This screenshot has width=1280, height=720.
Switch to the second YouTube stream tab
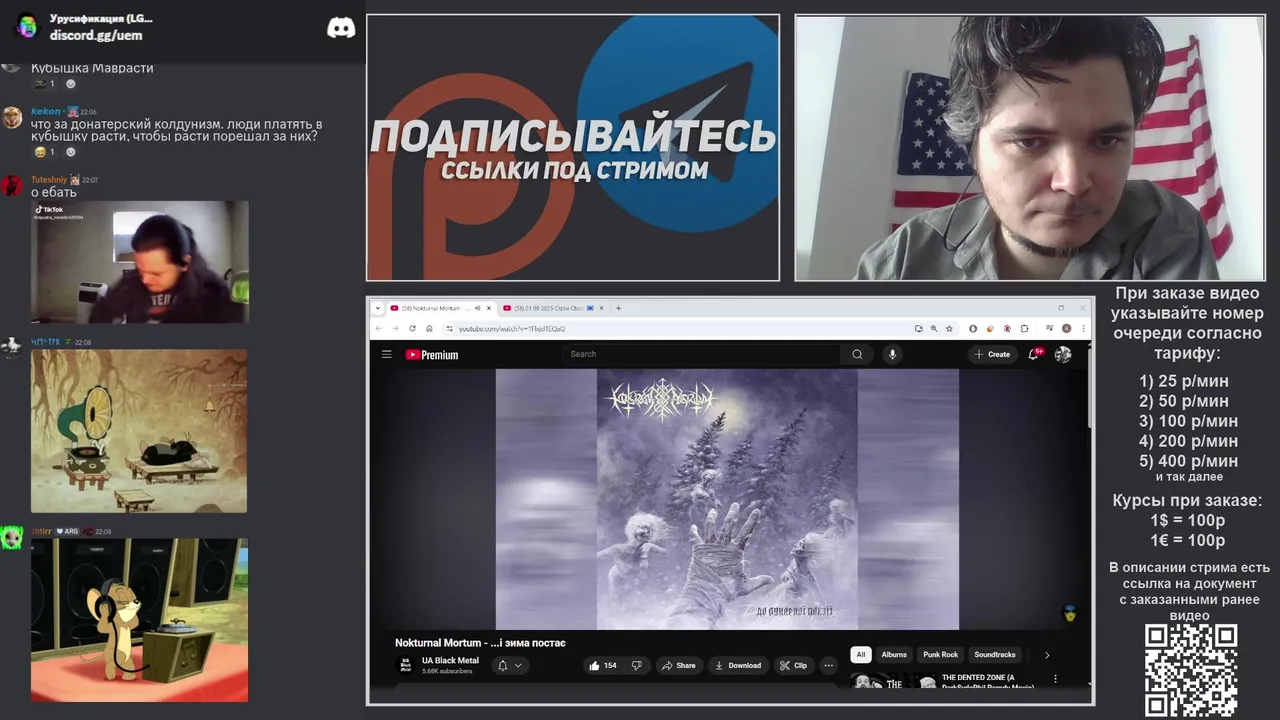tap(551, 308)
